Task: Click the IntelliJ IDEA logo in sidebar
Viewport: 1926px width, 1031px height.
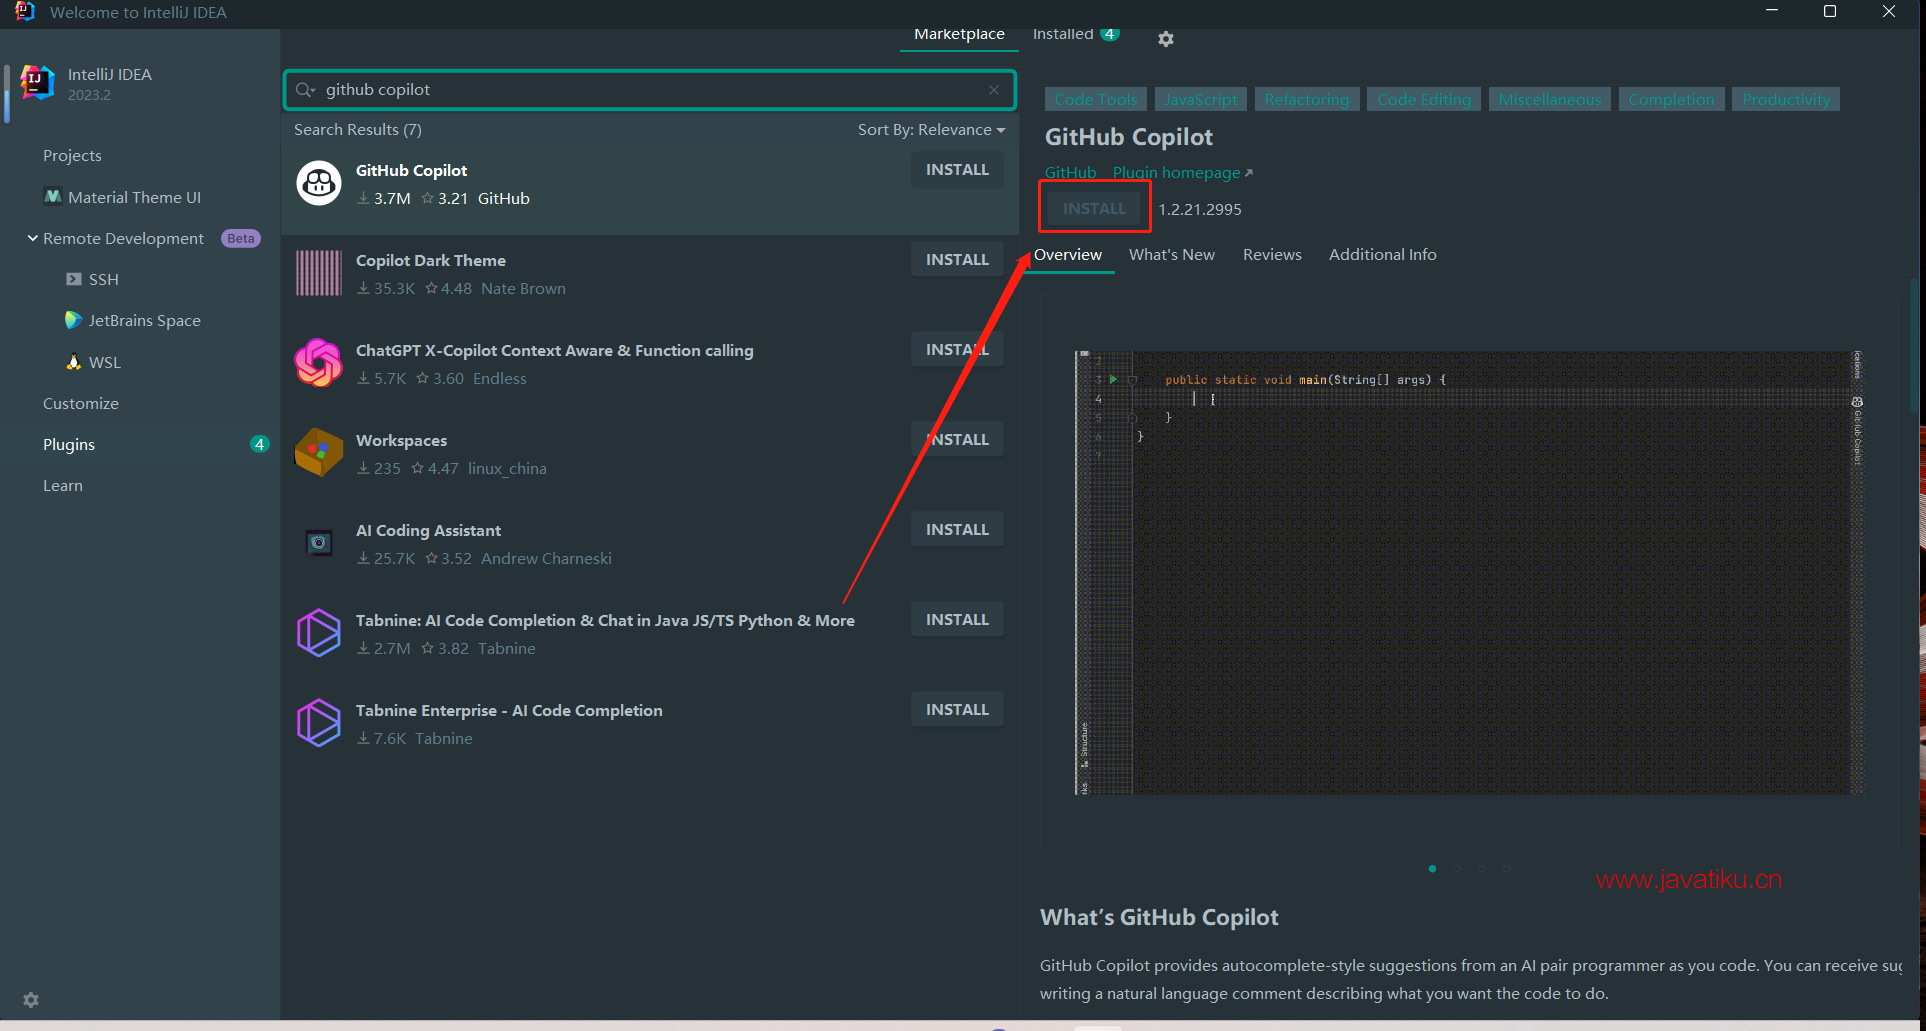Action: [38, 83]
